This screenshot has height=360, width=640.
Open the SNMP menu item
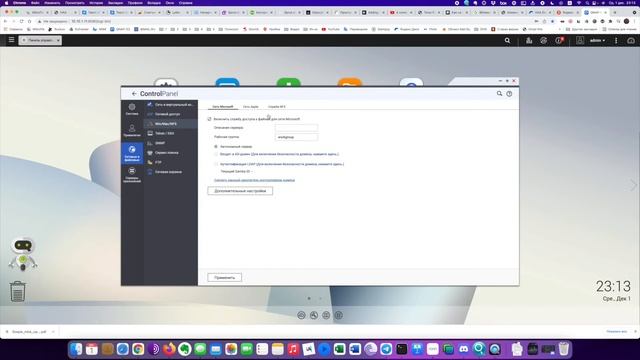click(171, 143)
